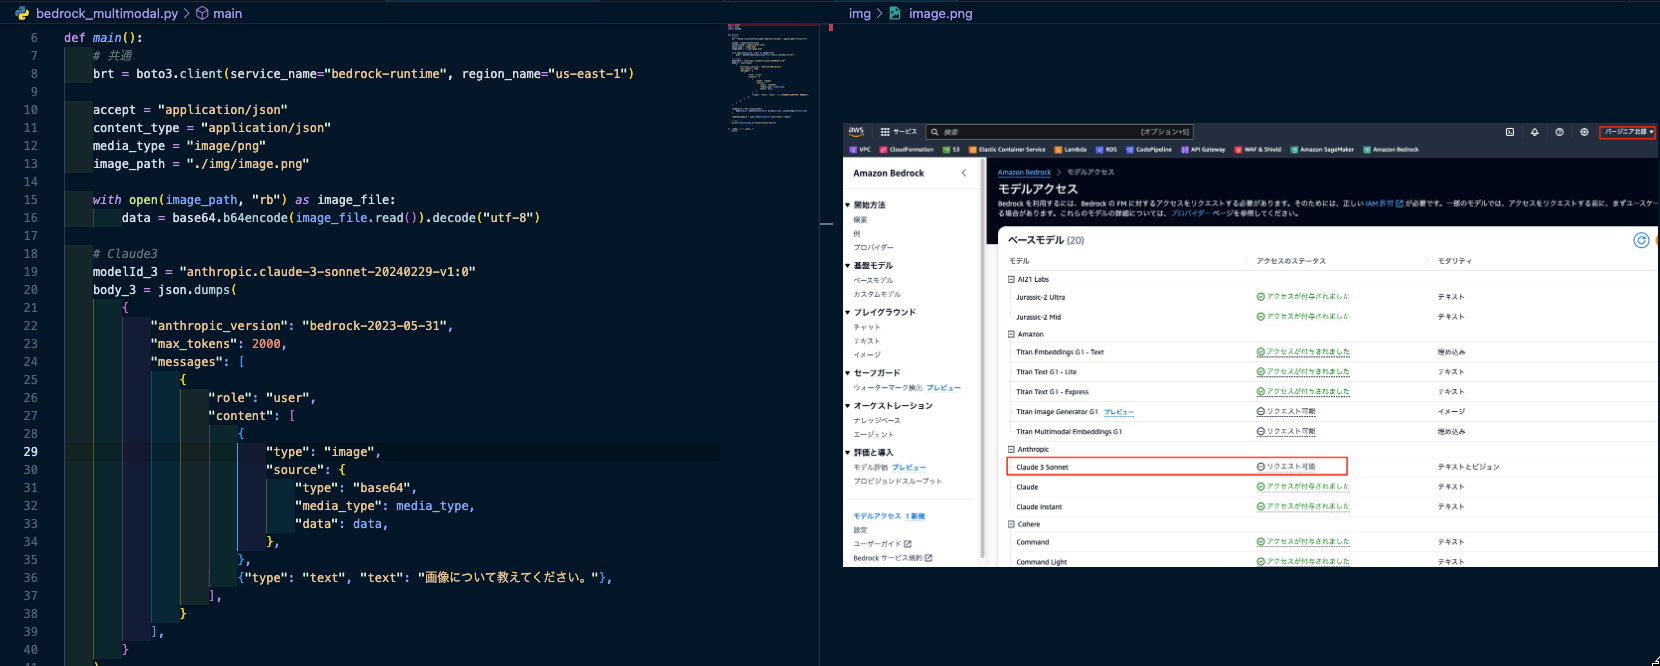Click the WAF & Shield shortcut
The image size is (1660, 666).
(1258, 150)
